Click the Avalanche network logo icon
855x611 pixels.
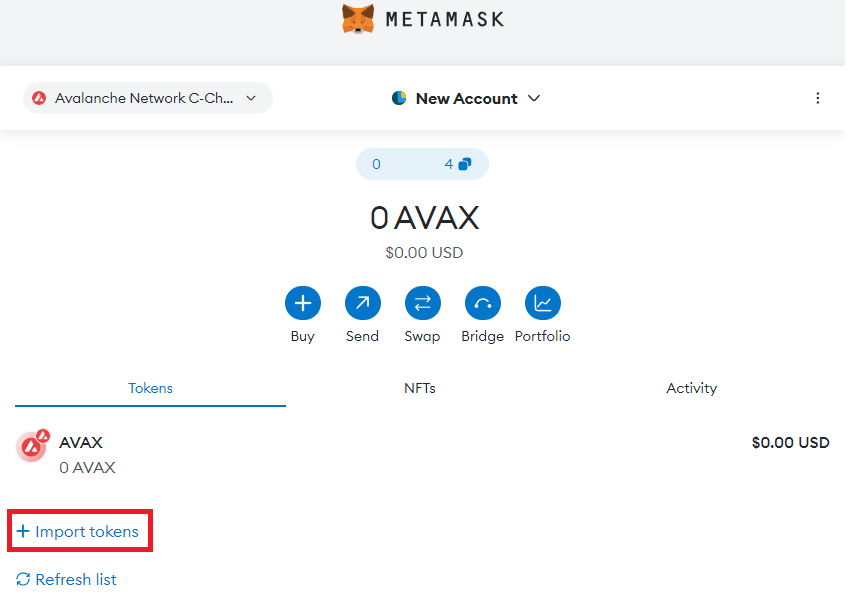click(39, 99)
